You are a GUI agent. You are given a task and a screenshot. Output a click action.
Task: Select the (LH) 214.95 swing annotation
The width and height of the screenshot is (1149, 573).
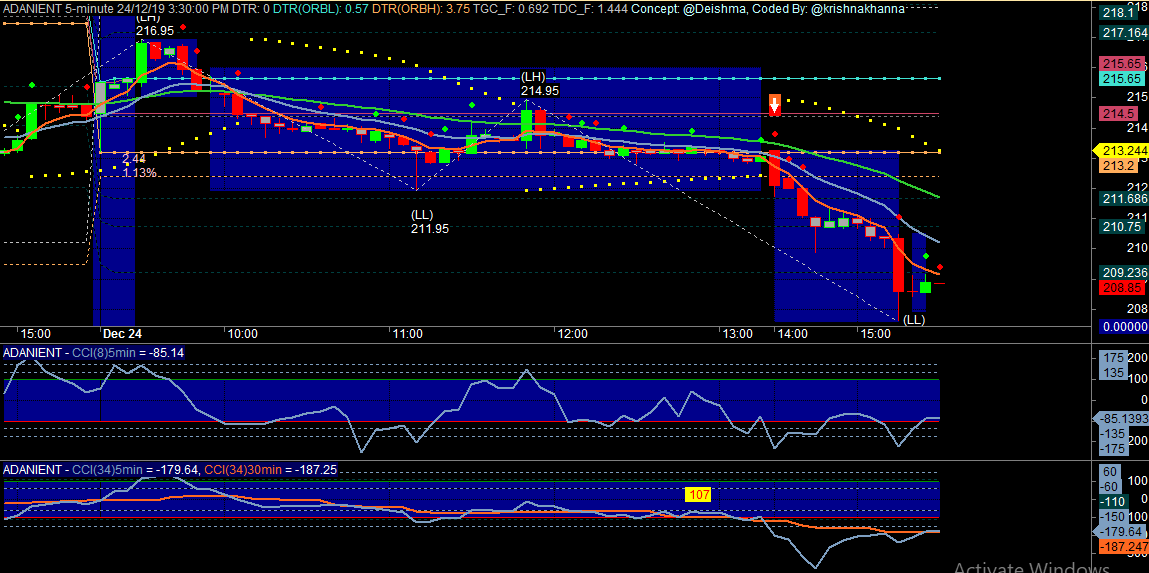coord(539,84)
